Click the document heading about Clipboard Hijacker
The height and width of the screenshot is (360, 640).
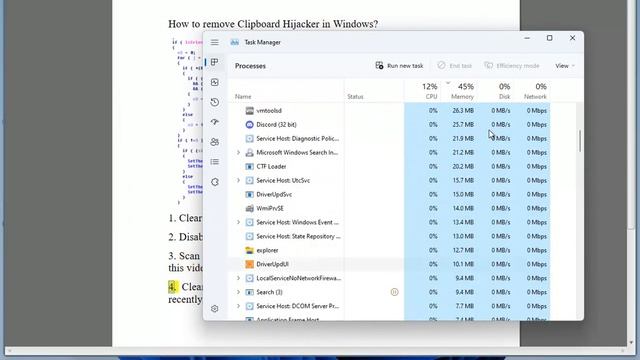click(273, 24)
